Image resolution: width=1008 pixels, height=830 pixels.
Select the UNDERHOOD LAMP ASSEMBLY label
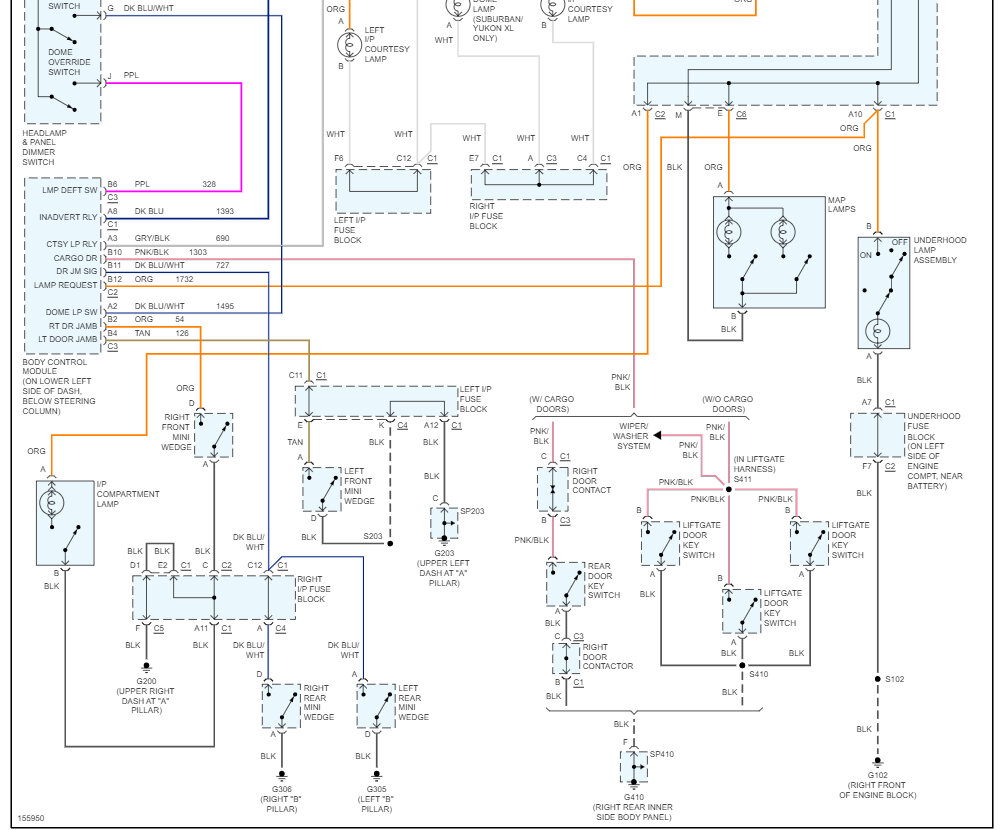(939, 250)
